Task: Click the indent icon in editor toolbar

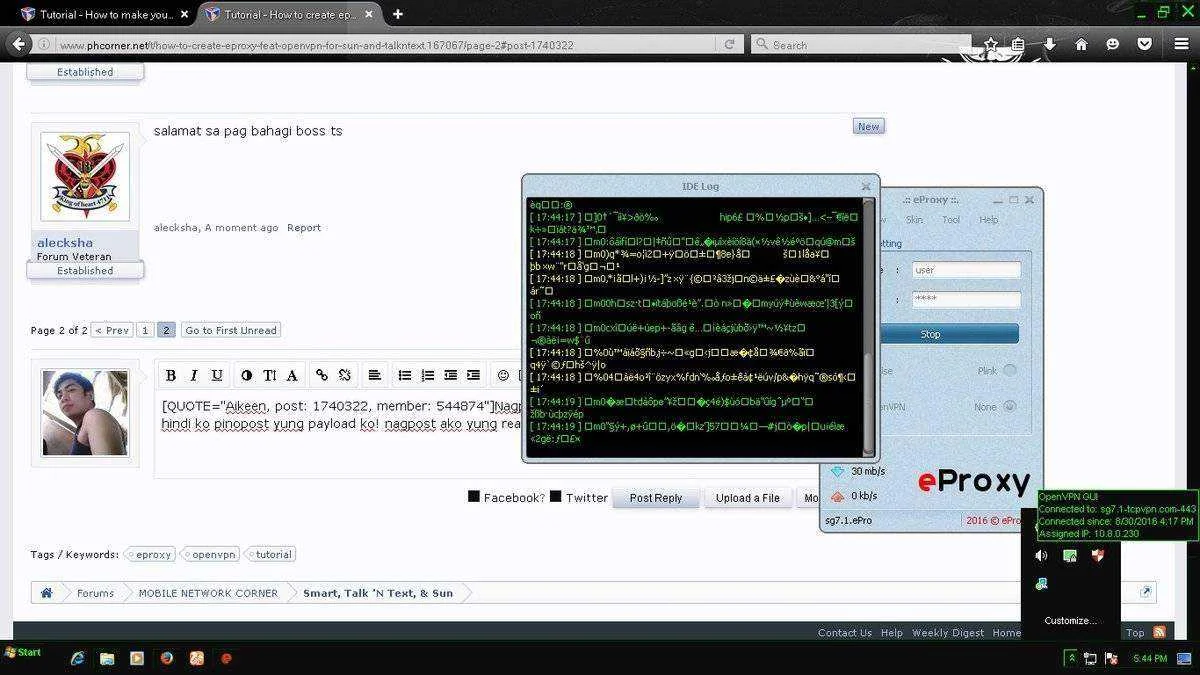Action: pyautogui.click(x=474, y=375)
